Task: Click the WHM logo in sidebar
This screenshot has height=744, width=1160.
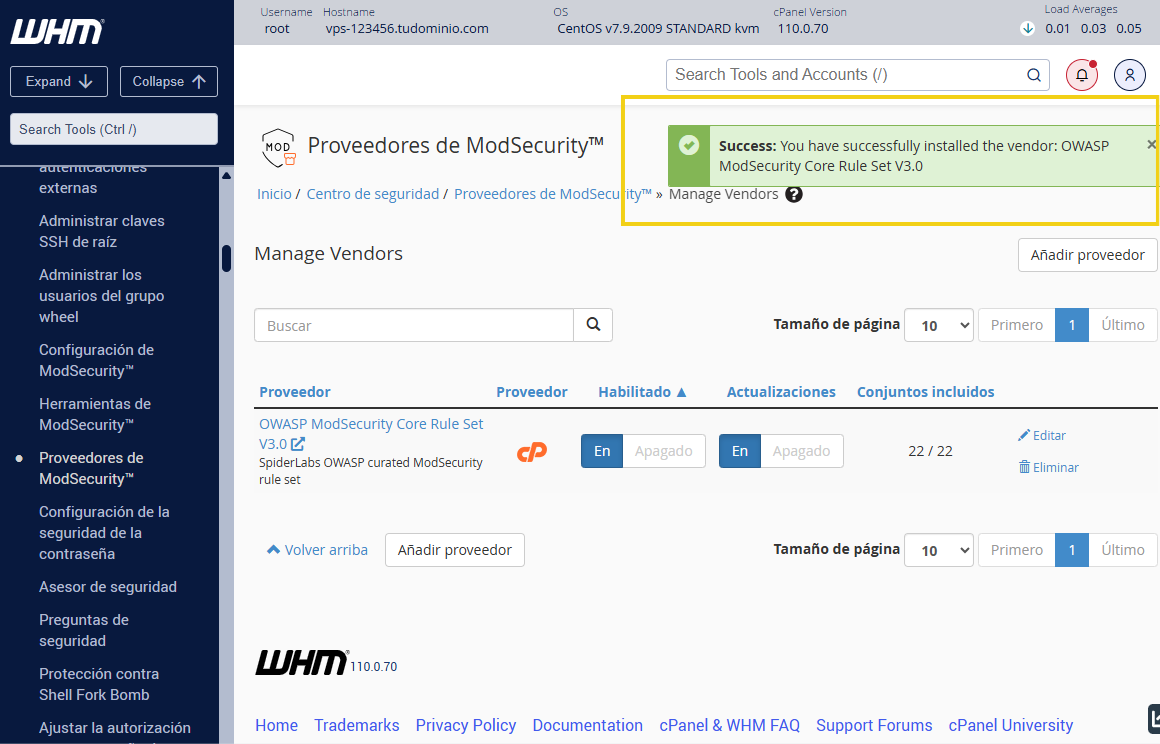Action: pos(57,32)
